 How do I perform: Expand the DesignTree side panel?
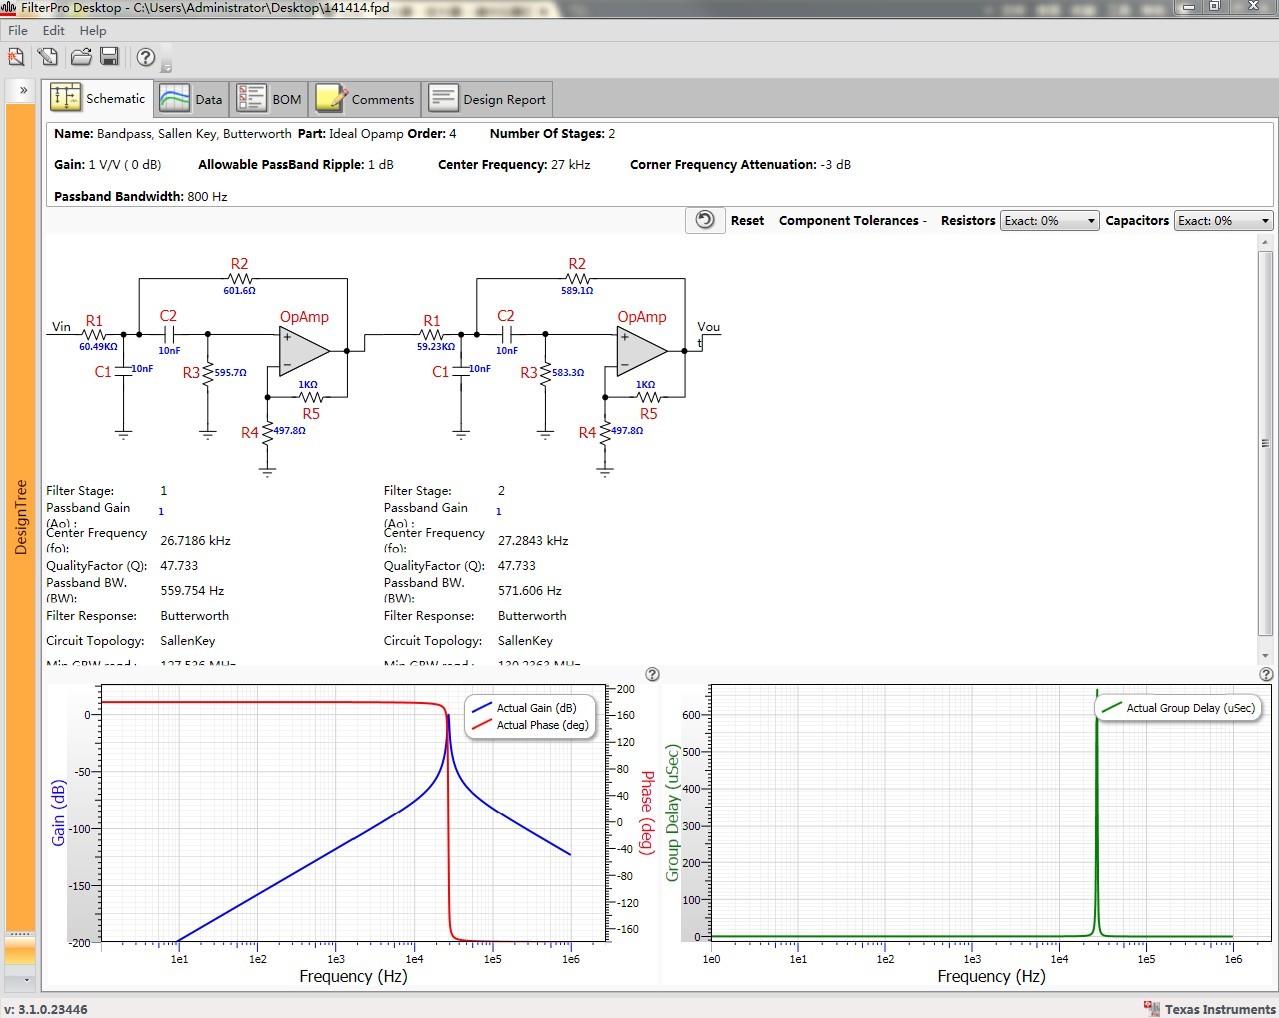(22, 90)
